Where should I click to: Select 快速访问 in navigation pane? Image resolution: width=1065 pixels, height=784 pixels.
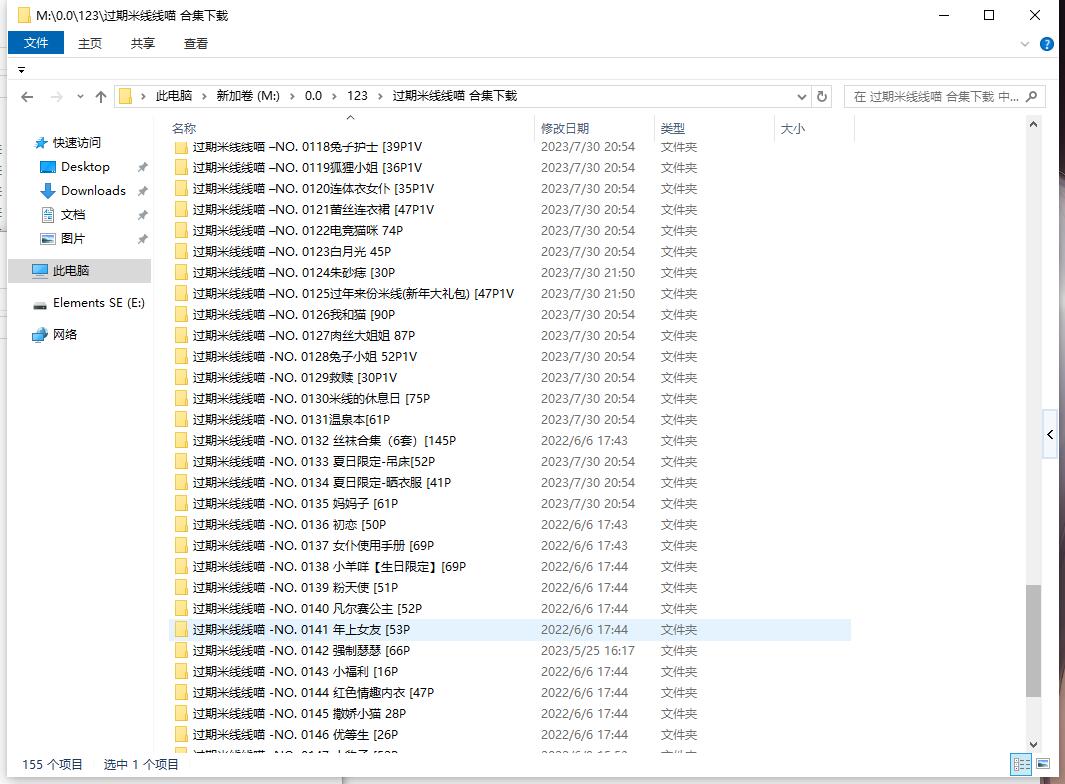pyautogui.click(x=77, y=143)
